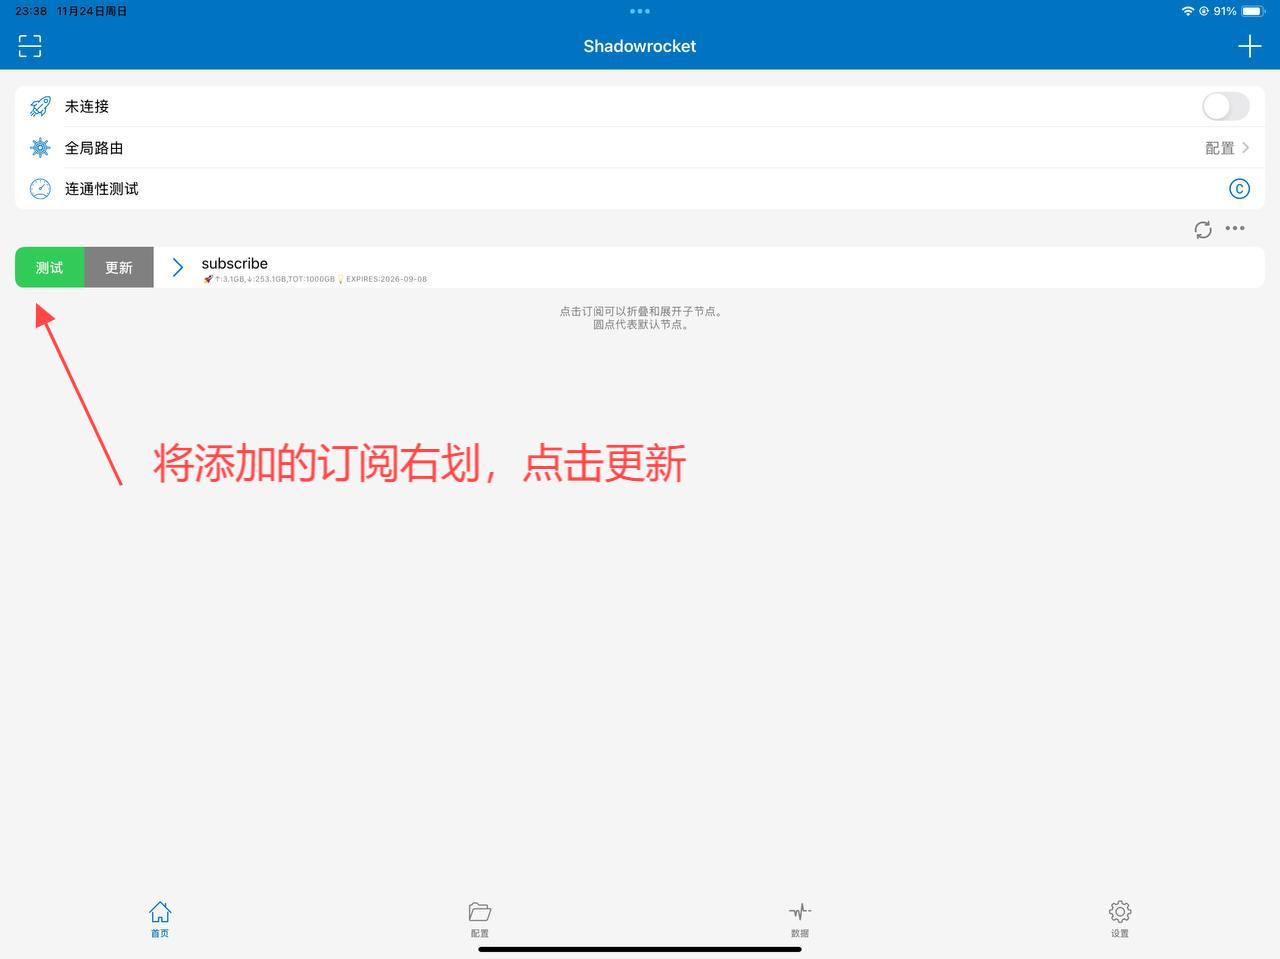
Task: Tap the 连通性测试 row label
Action: click(x=102, y=189)
